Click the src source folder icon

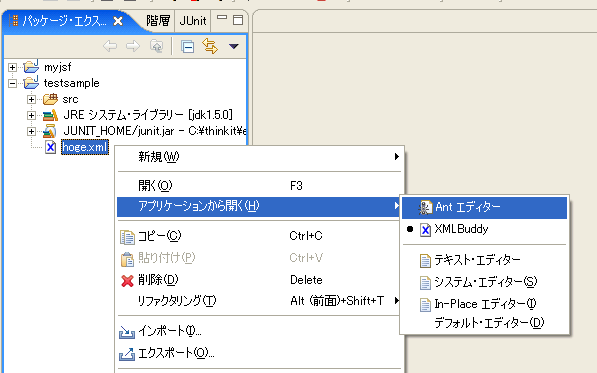50,99
